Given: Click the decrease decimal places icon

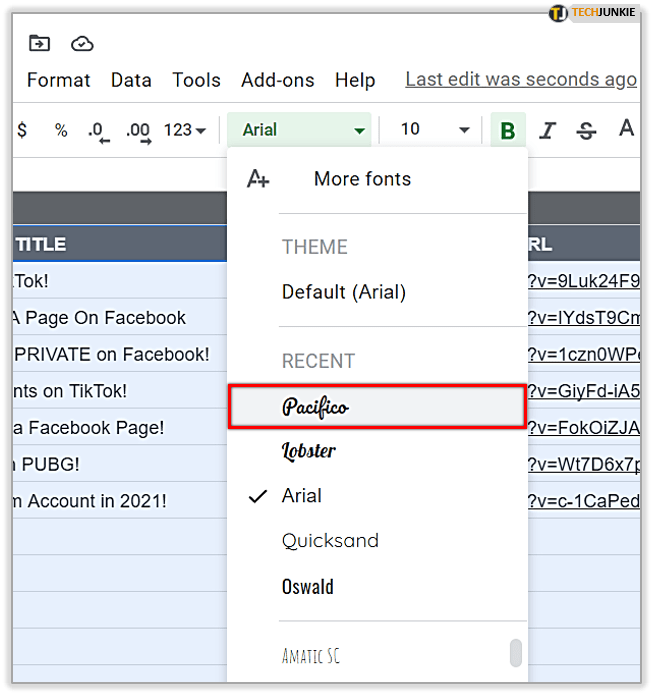Looking at the screenshot, I should coord(98,131).
